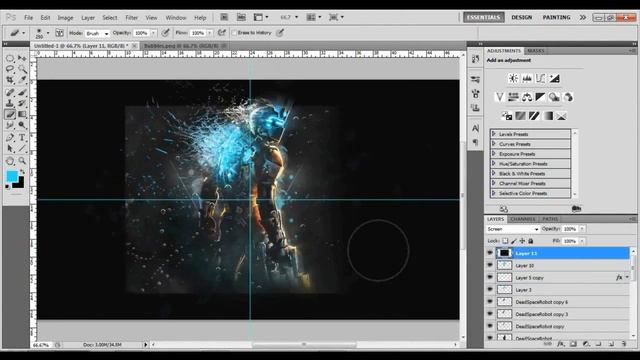Select the Elliptical Marquee tool

(10, 58)
